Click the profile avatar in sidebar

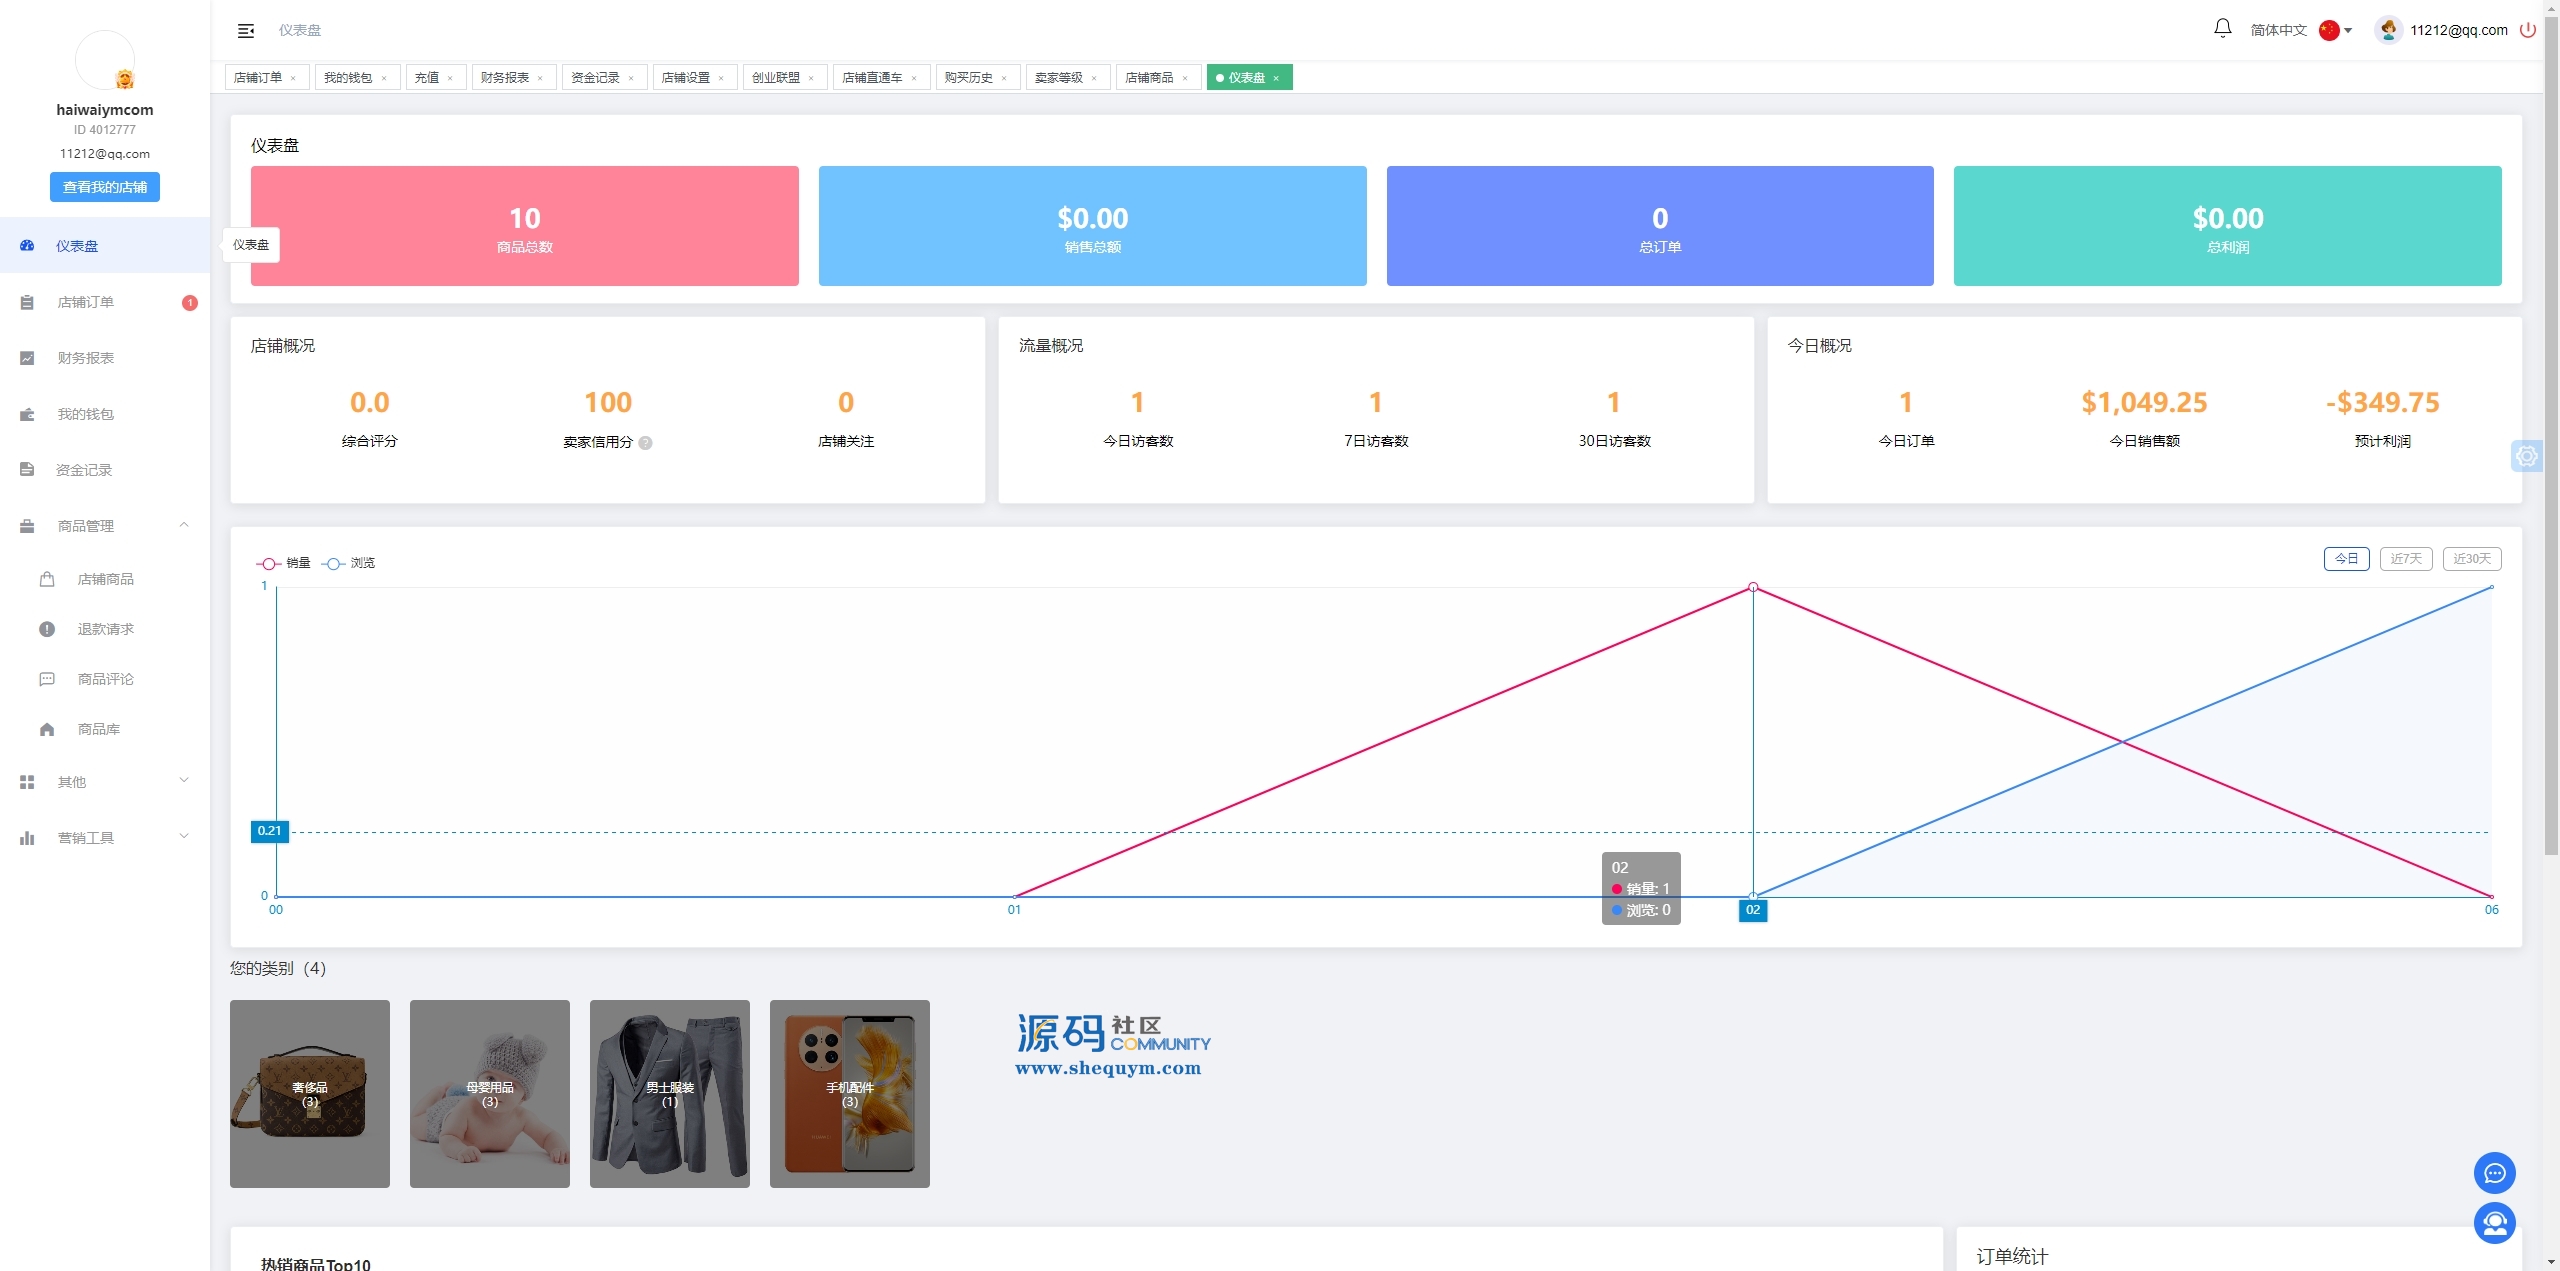point(105,60)
